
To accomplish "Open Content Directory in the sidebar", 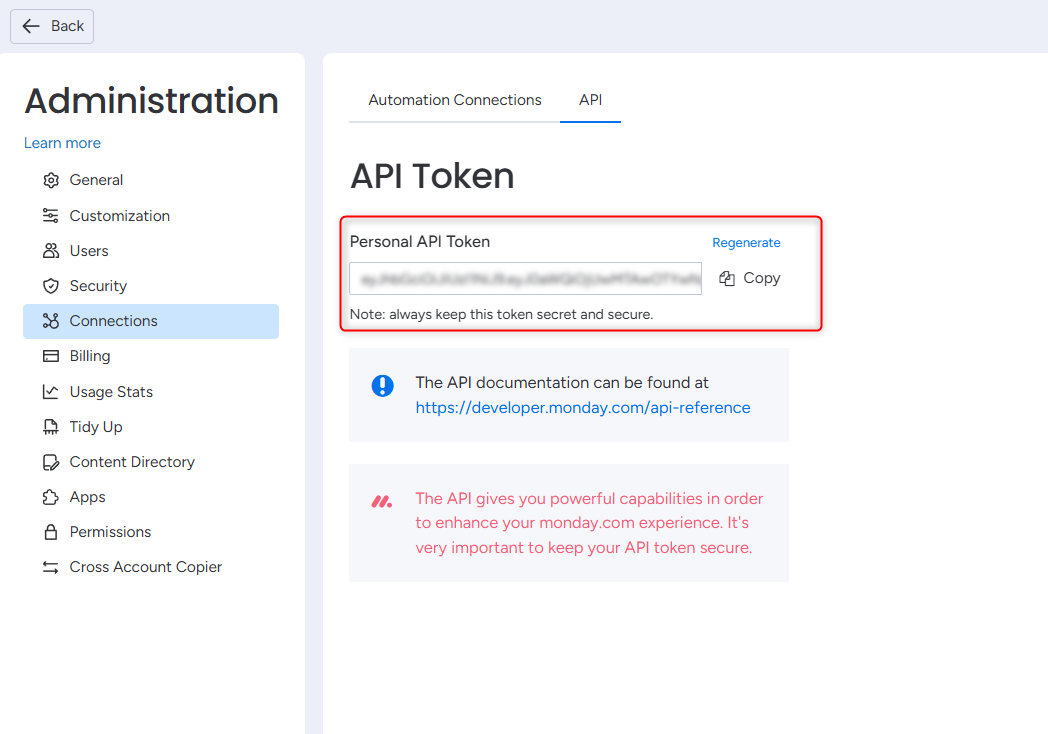I will point(132,462).
